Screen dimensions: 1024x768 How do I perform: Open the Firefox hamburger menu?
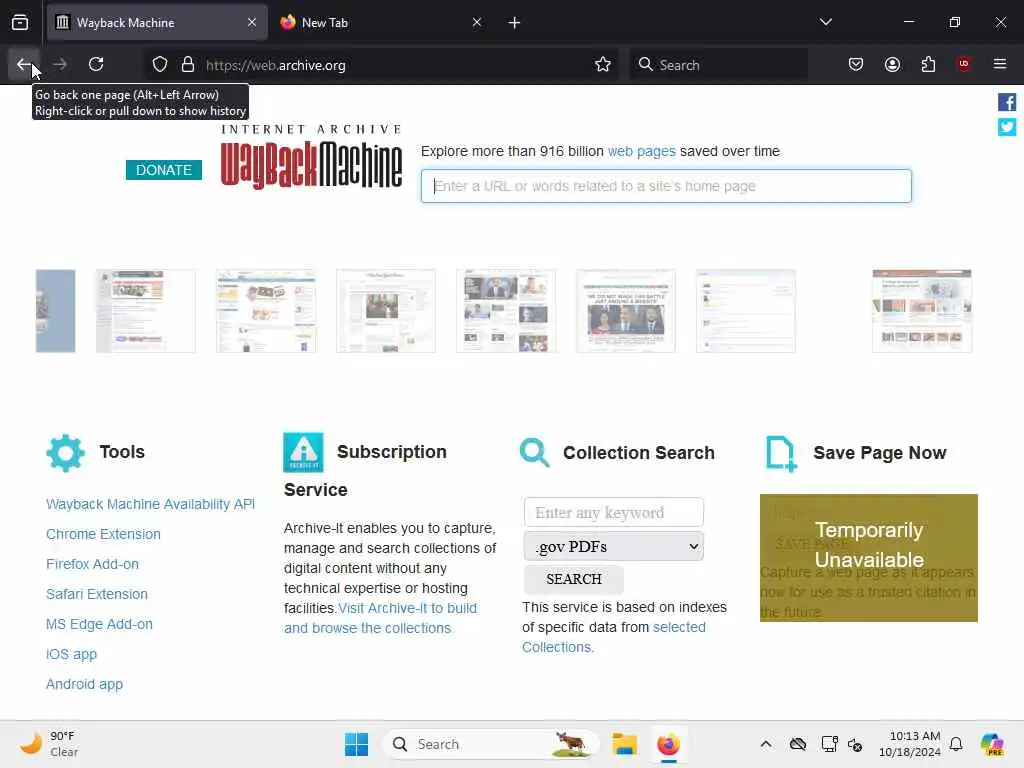tap(1000, 64)
